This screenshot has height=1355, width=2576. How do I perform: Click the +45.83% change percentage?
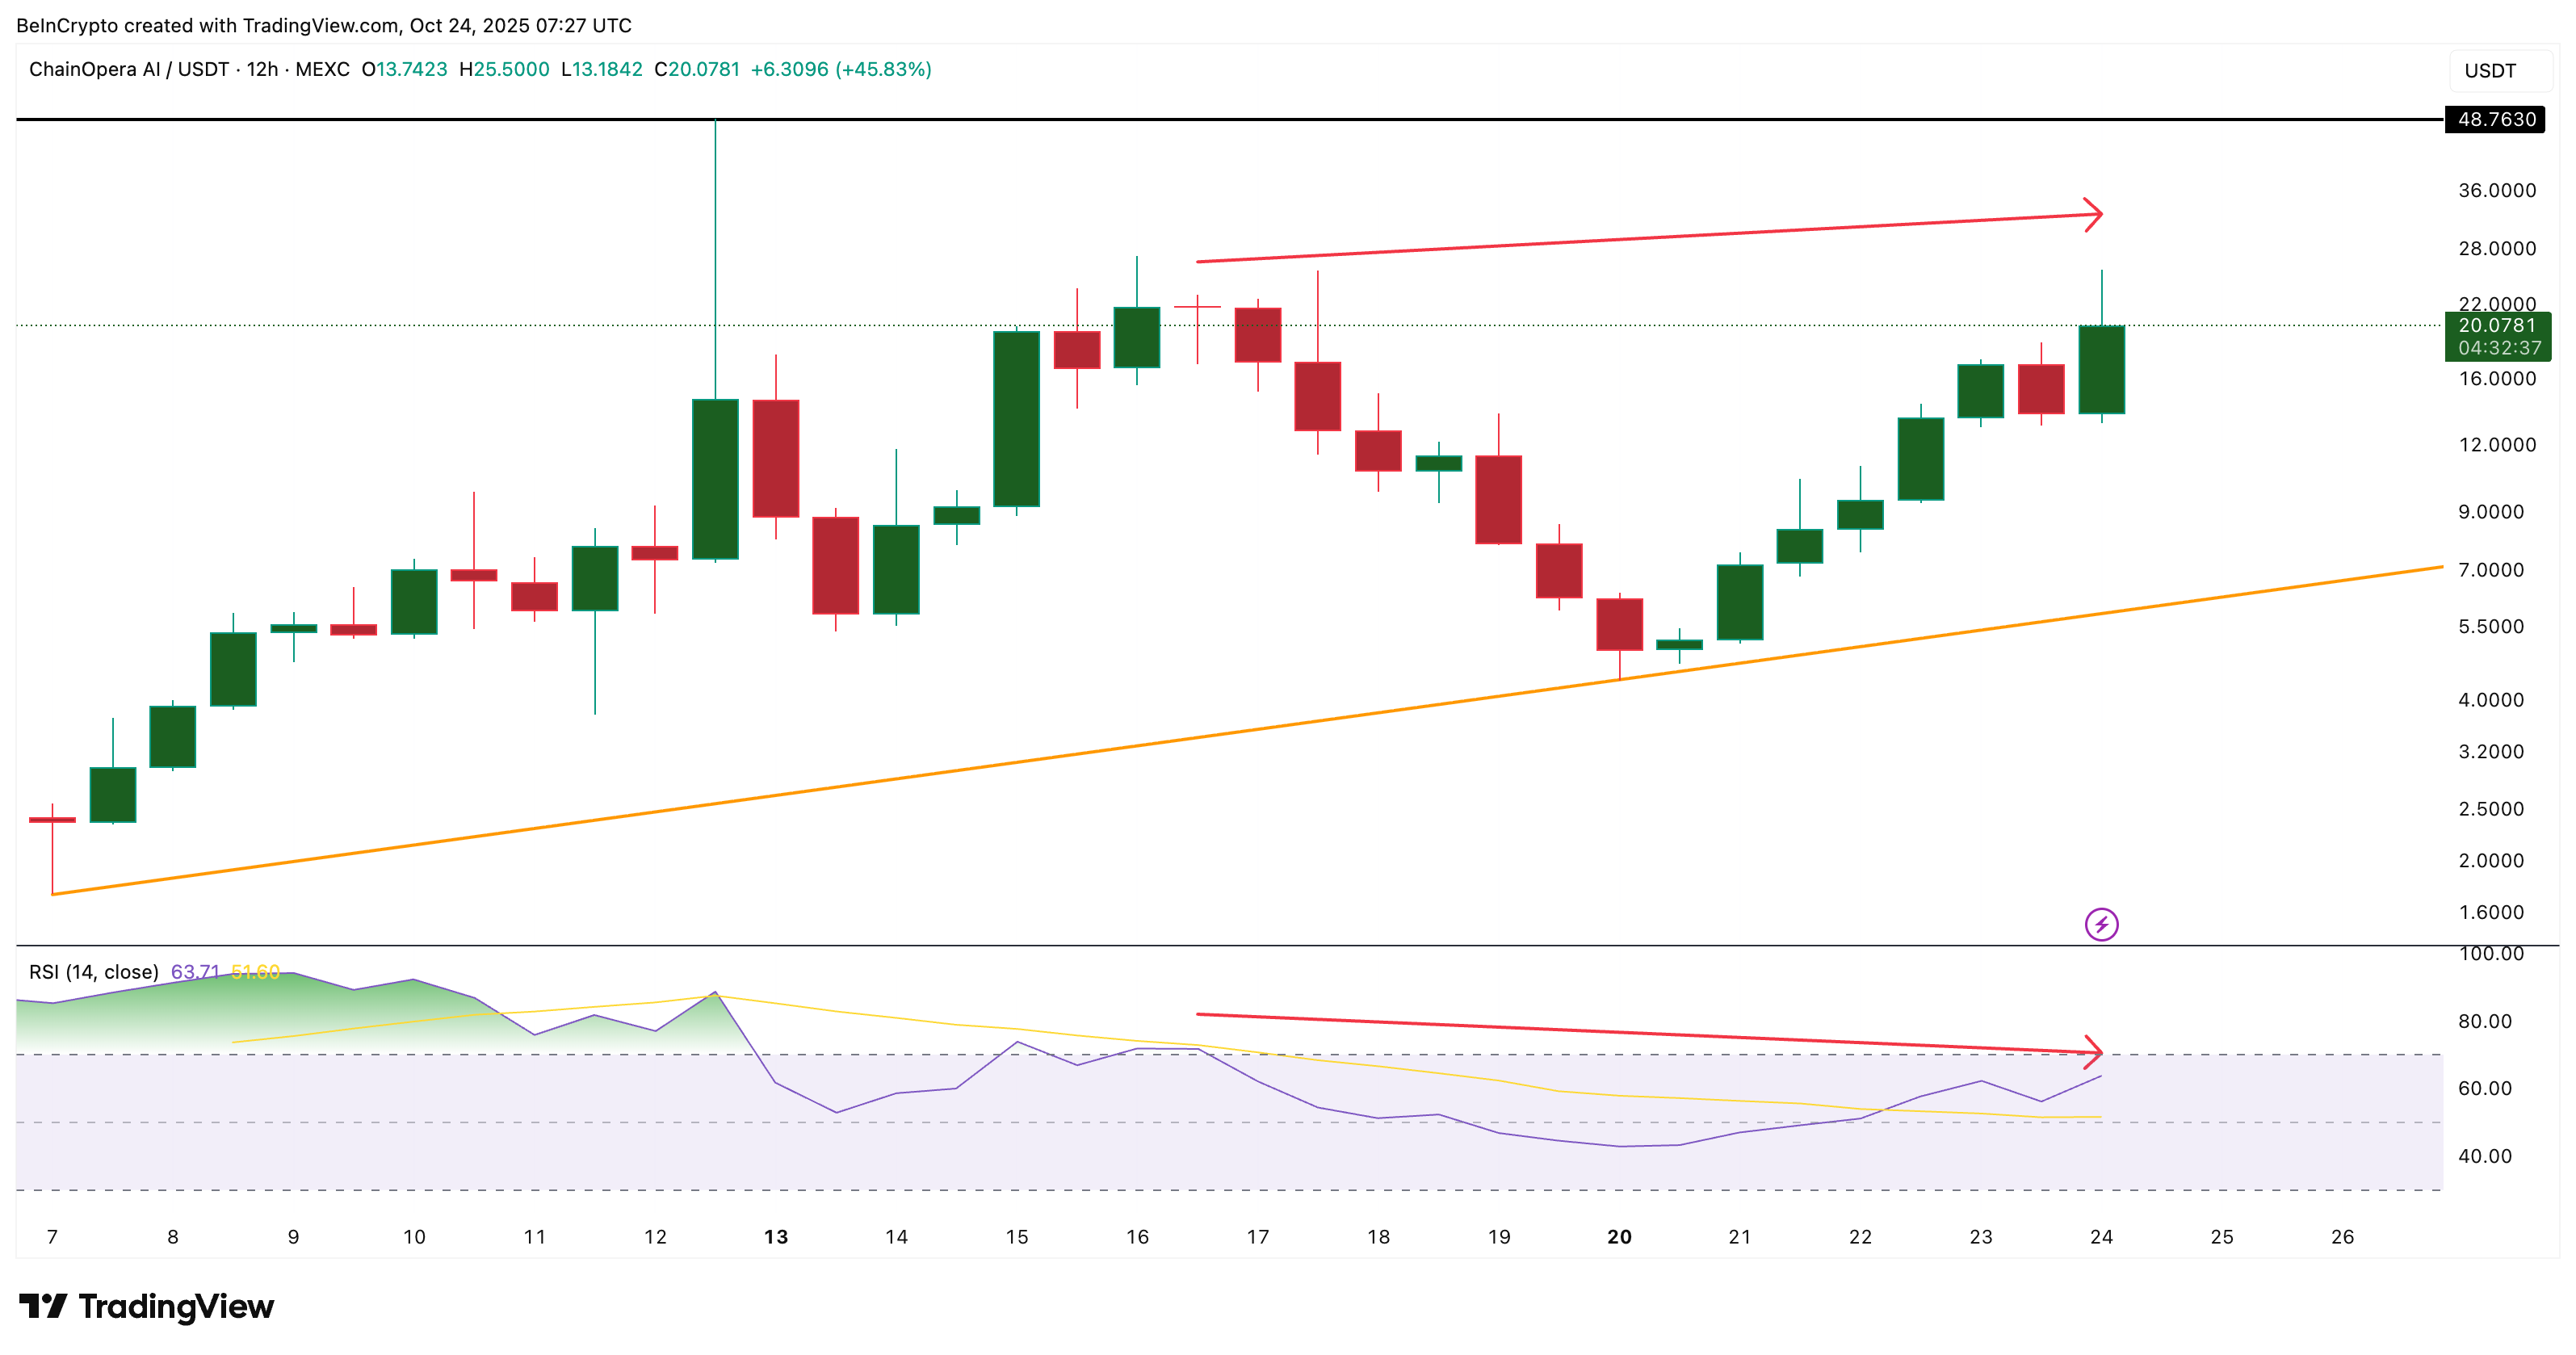pos(885,71)
